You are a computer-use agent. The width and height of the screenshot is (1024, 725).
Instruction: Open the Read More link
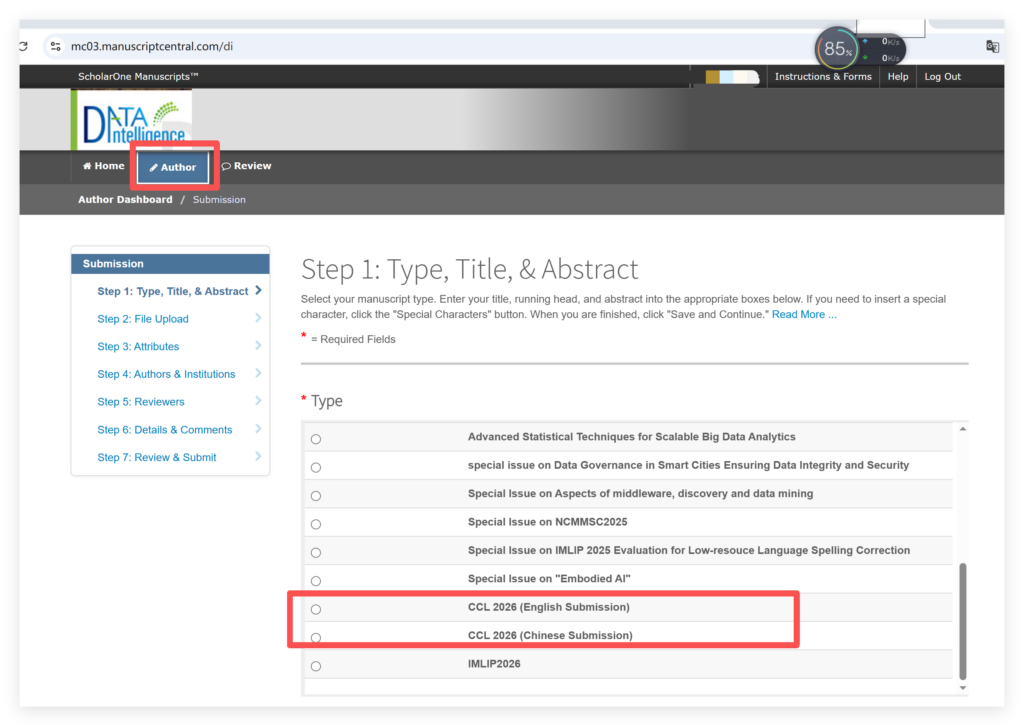coord(804,314)
